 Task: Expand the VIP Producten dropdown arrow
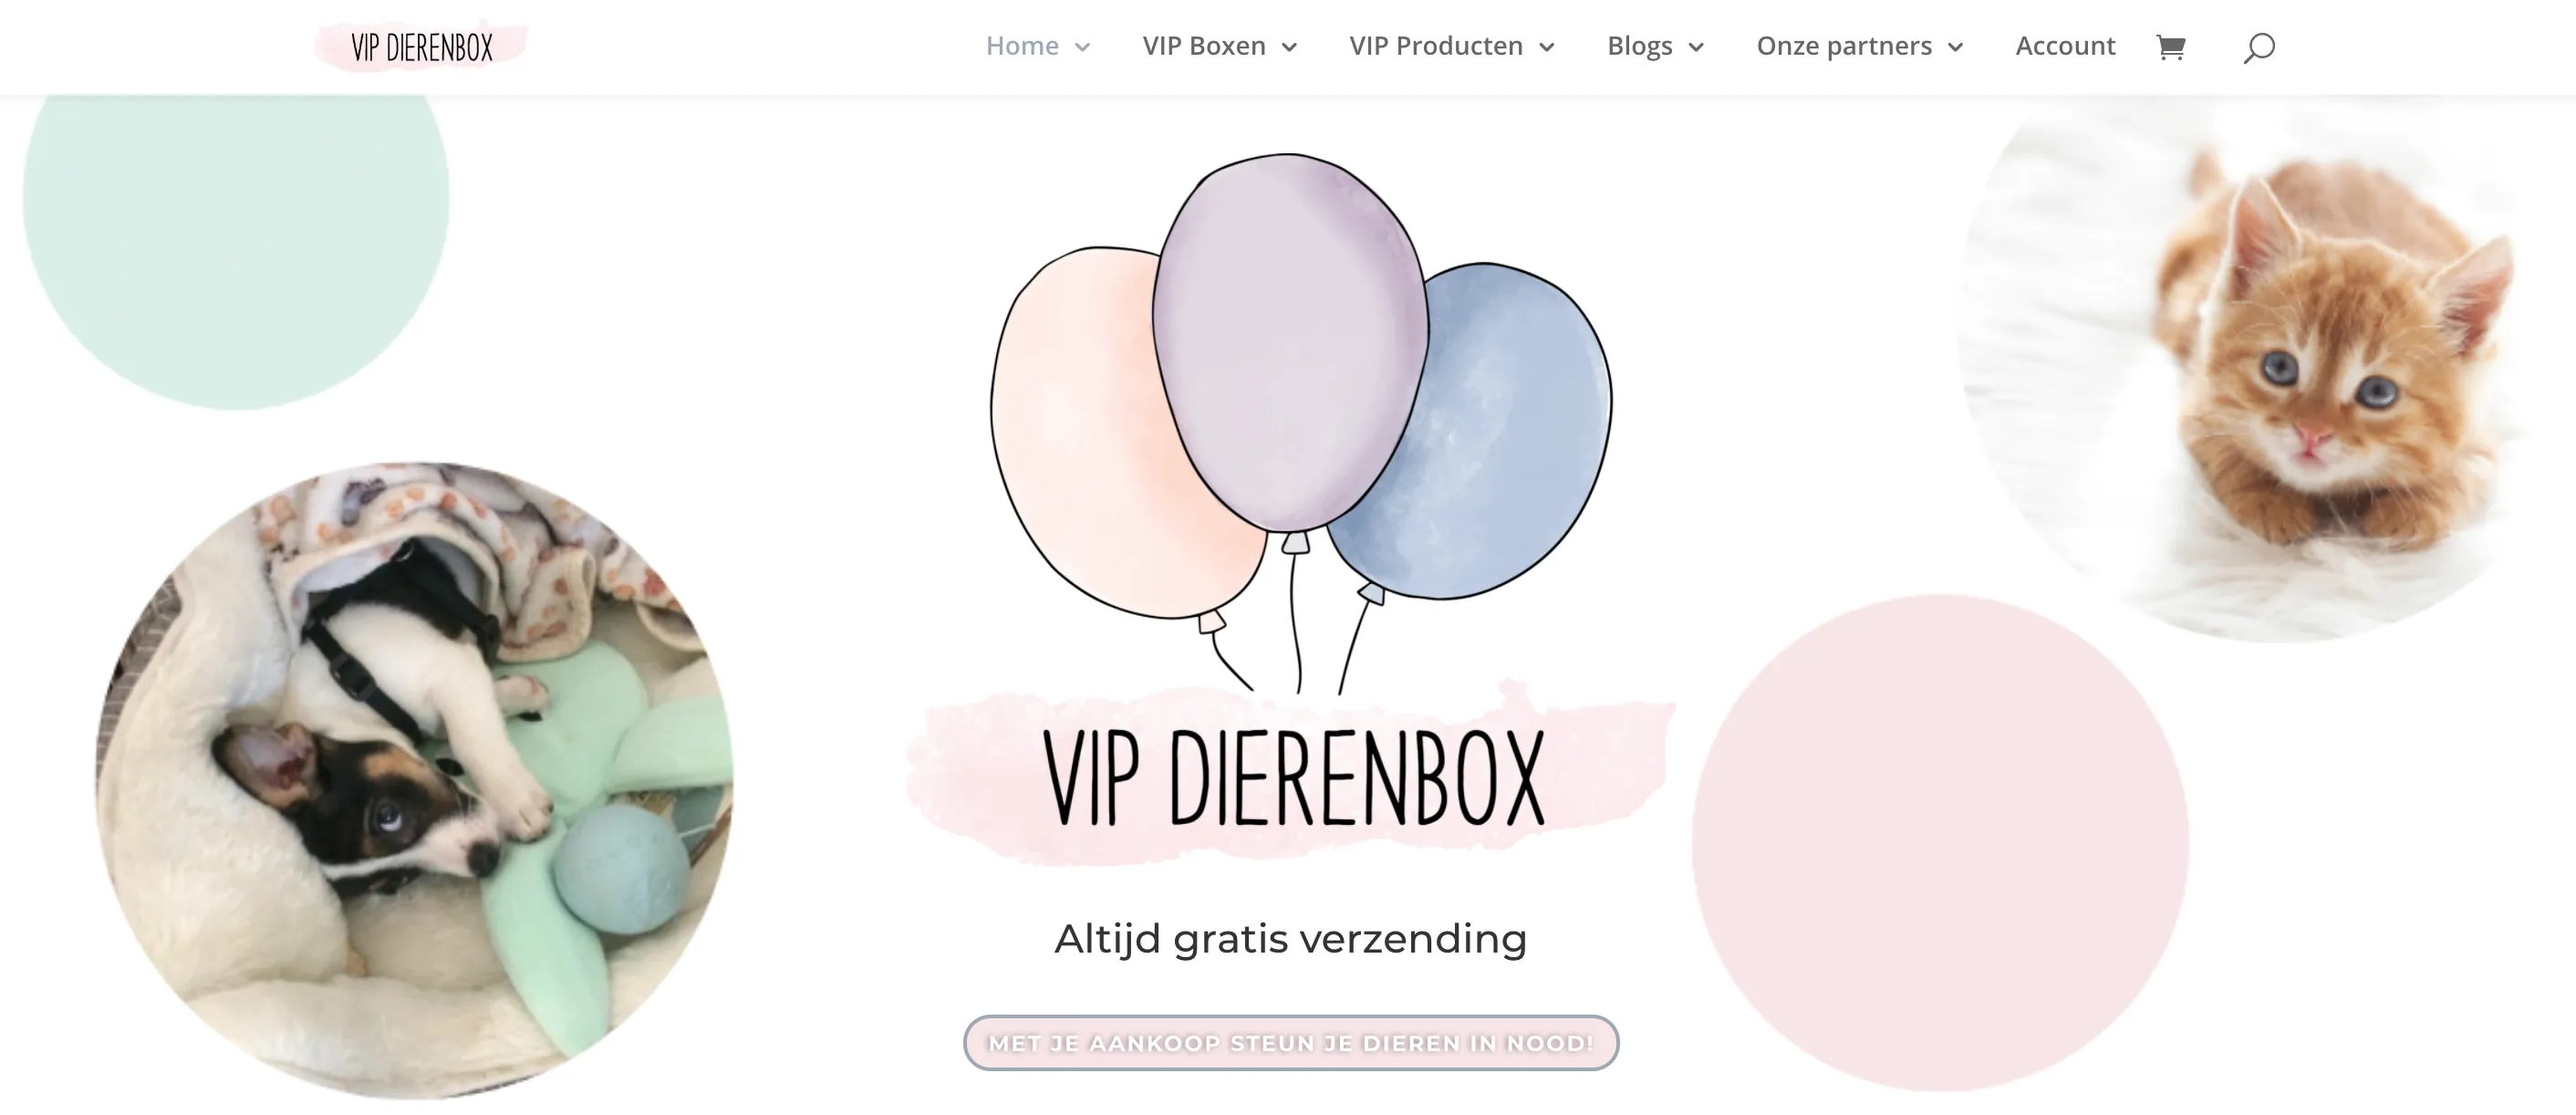[1546, 47]
